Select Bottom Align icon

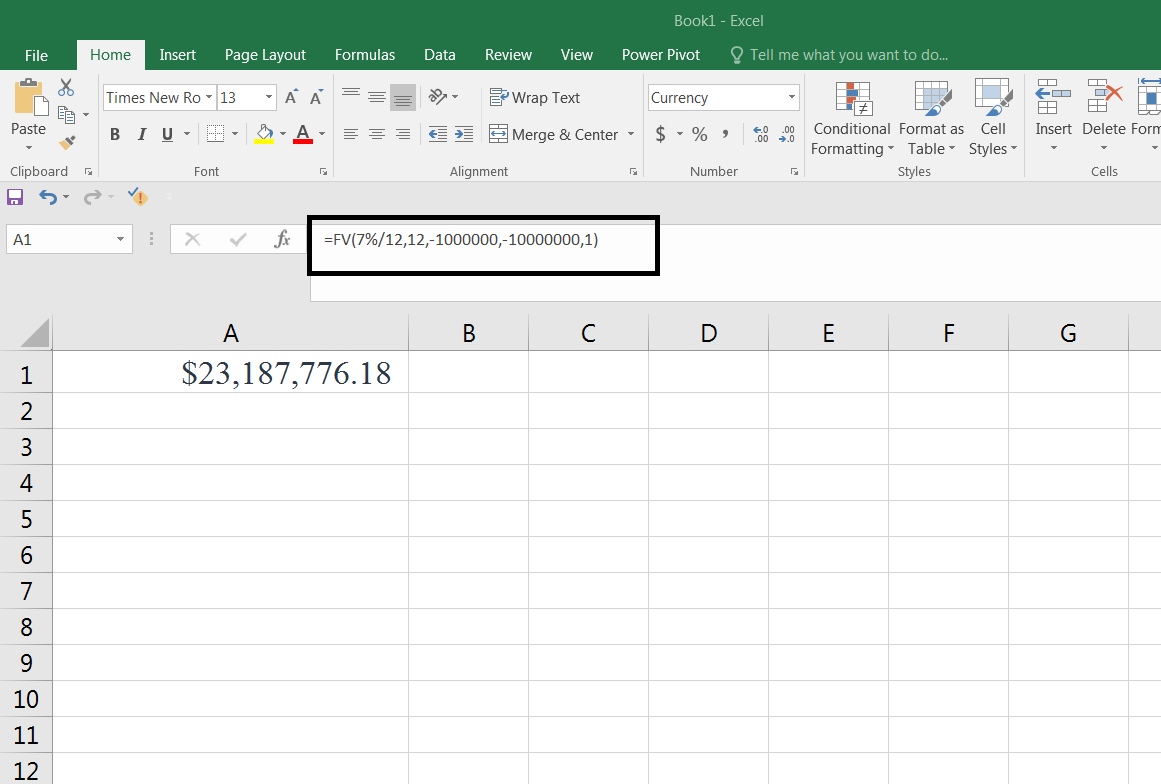[403, 97]
